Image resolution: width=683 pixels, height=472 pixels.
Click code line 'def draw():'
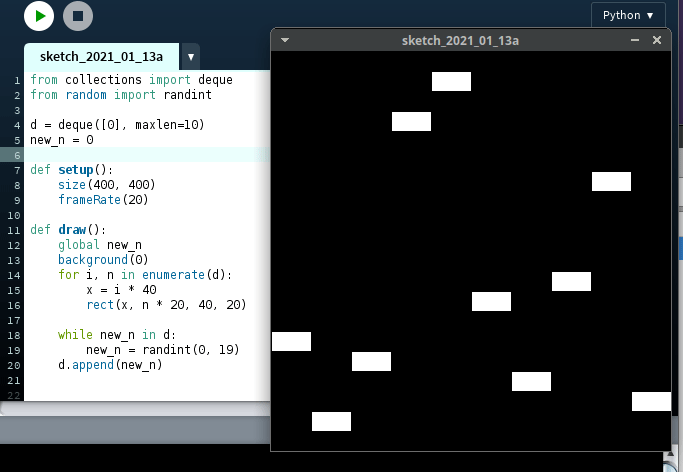68,229
